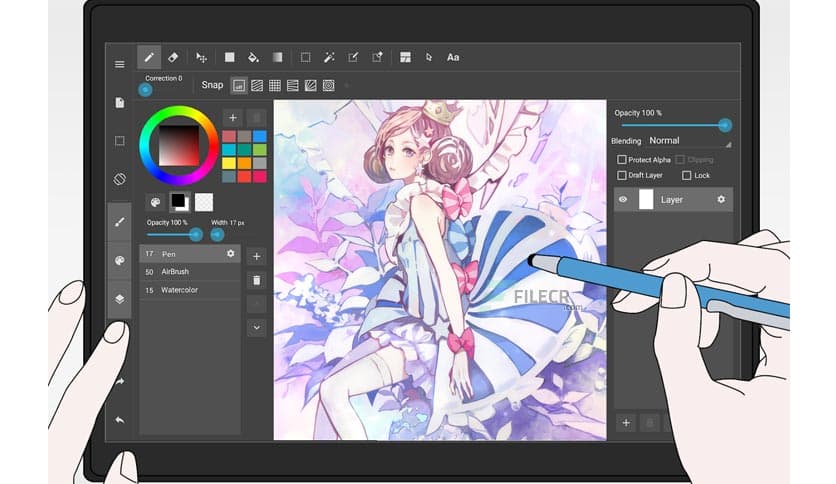
Task: Select the Magic Wand tool
Action: tap(329, 57)
